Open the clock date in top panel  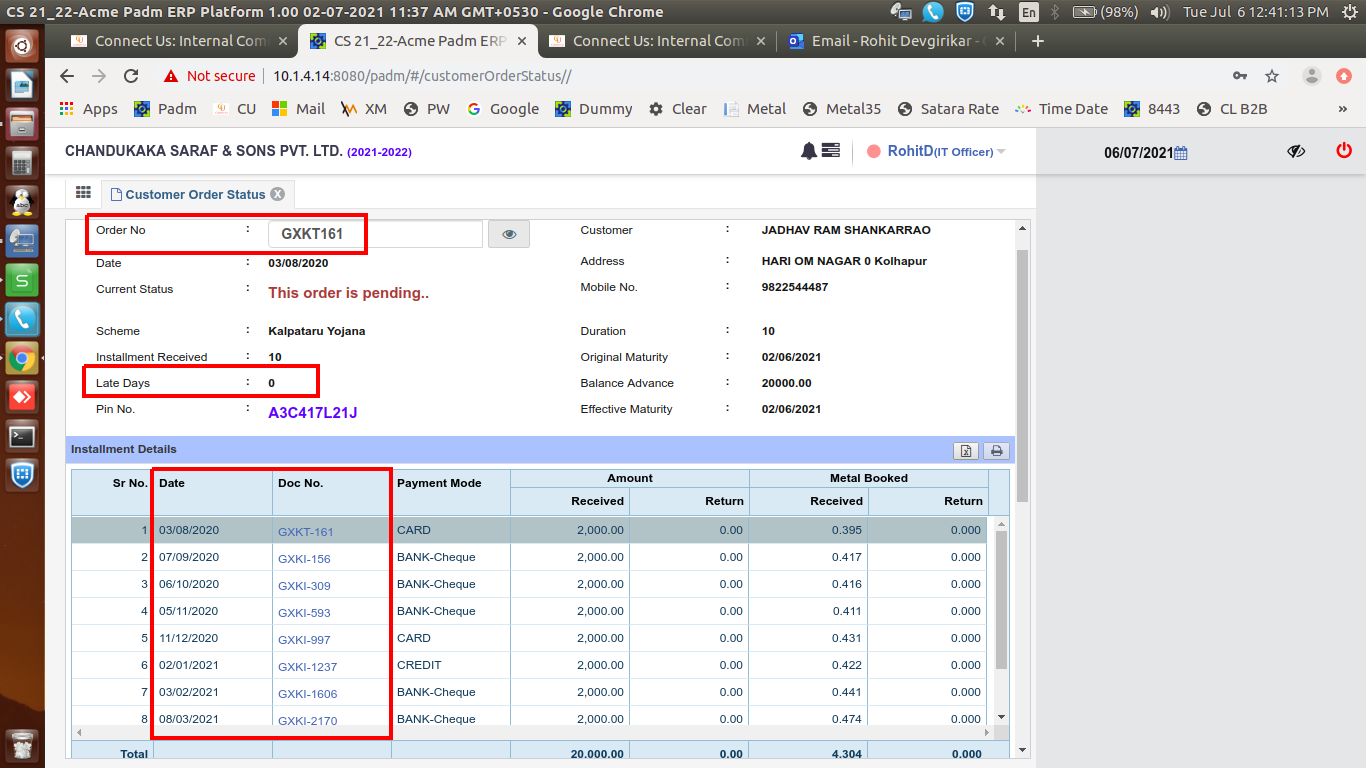click(1256, 12)
